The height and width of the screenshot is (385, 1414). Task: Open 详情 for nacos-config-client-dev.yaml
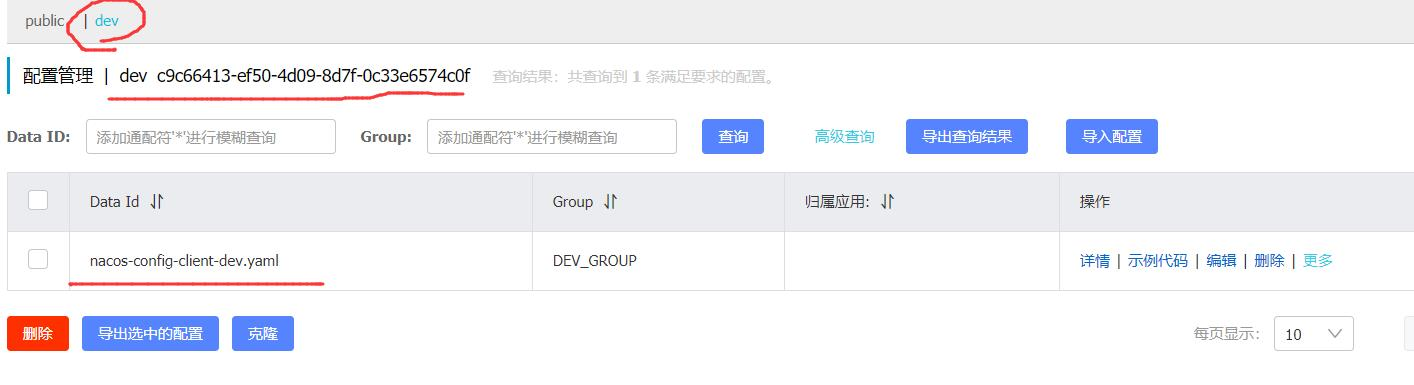tap(1094, 261)
